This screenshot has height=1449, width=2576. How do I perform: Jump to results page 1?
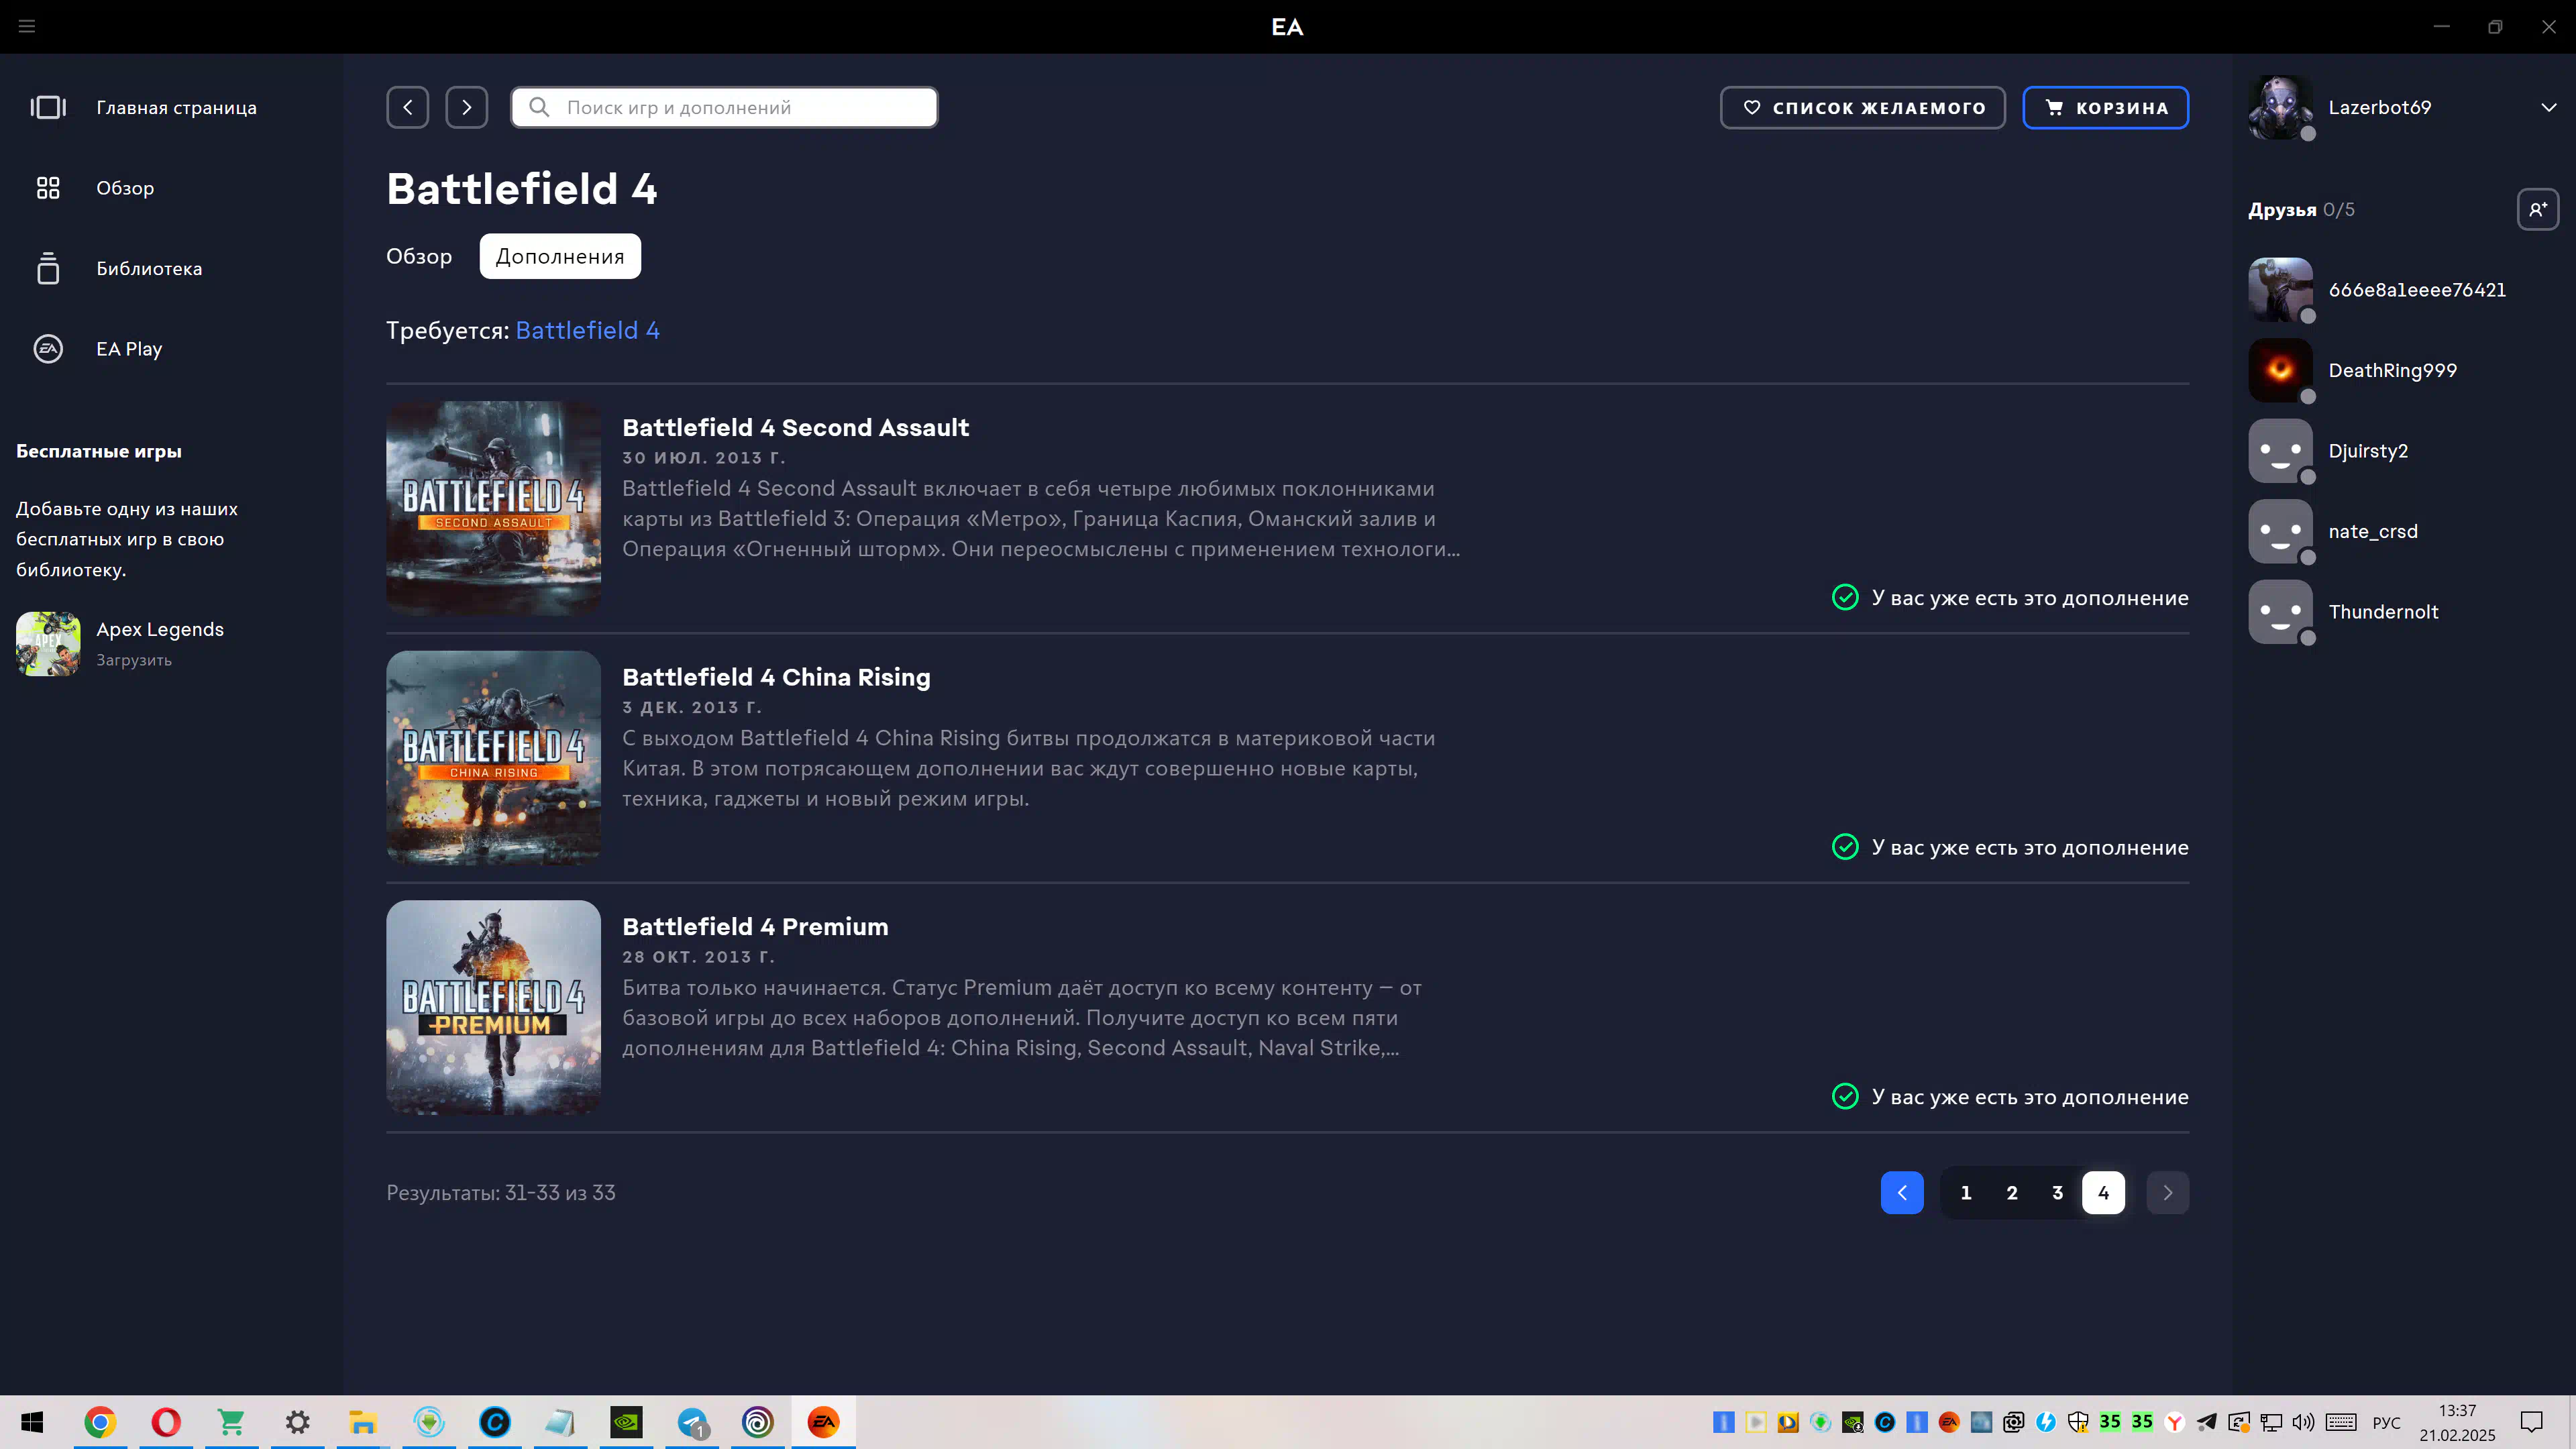(x=1966, y=1192)
